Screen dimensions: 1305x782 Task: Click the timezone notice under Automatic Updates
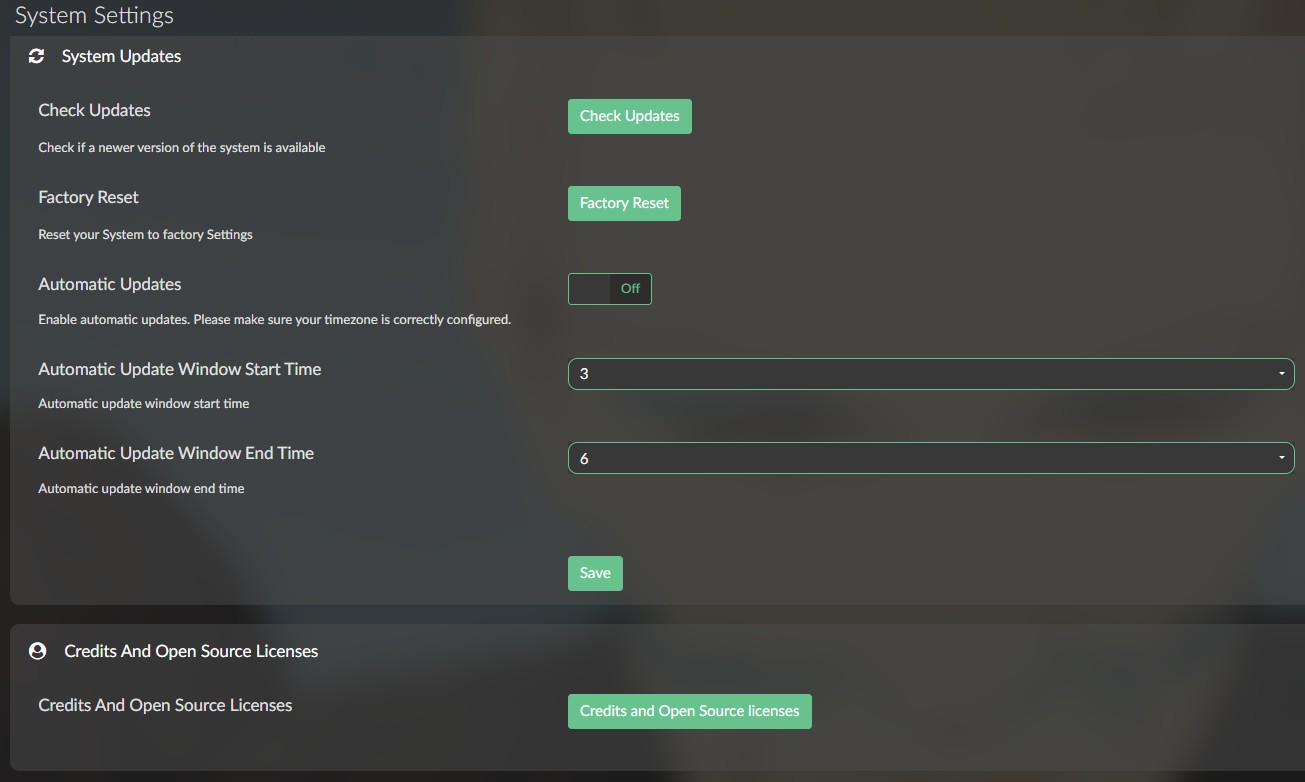click(274, 320)
